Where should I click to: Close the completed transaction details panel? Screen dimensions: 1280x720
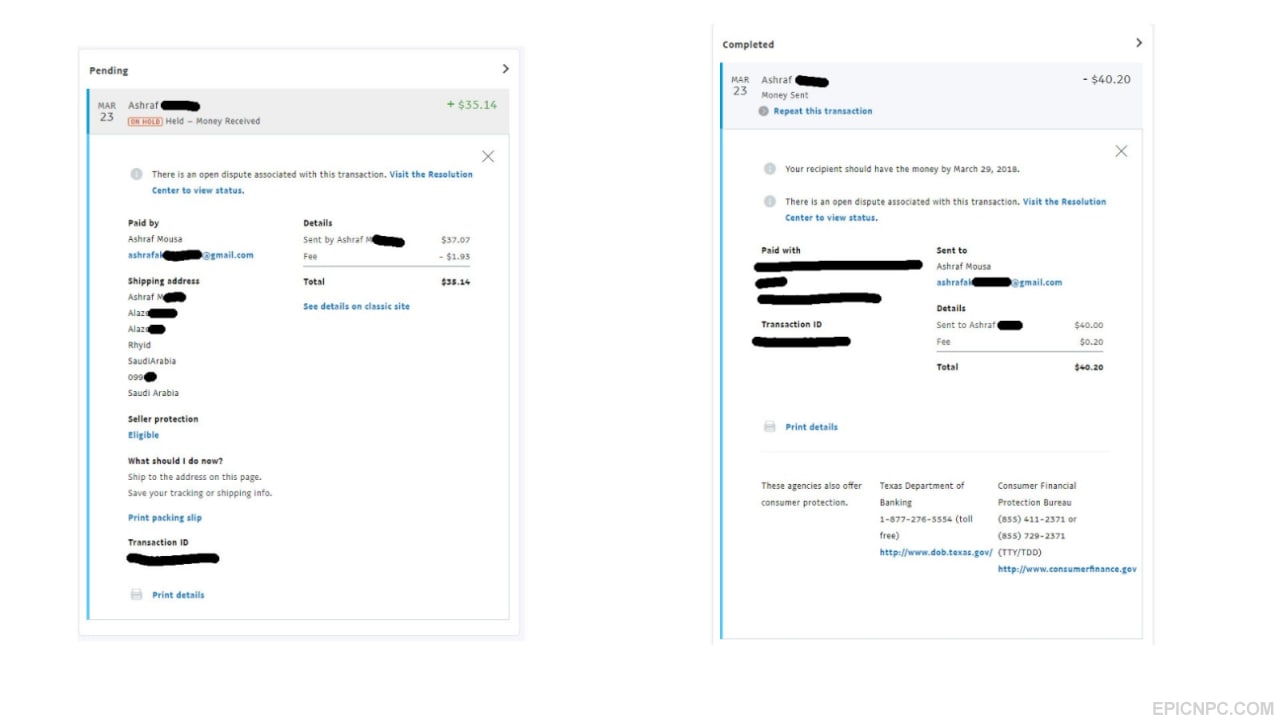[x=1121, y=151]
